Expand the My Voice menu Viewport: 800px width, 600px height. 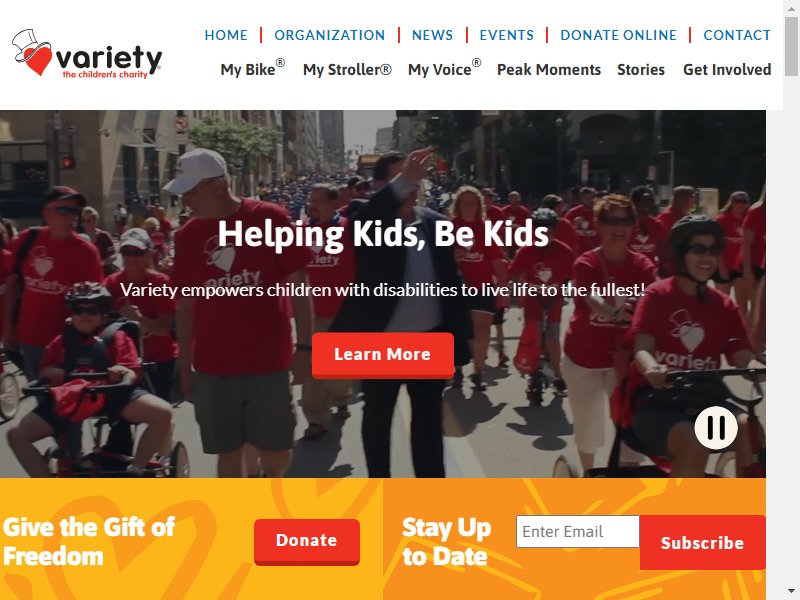[x=444, y=69]
